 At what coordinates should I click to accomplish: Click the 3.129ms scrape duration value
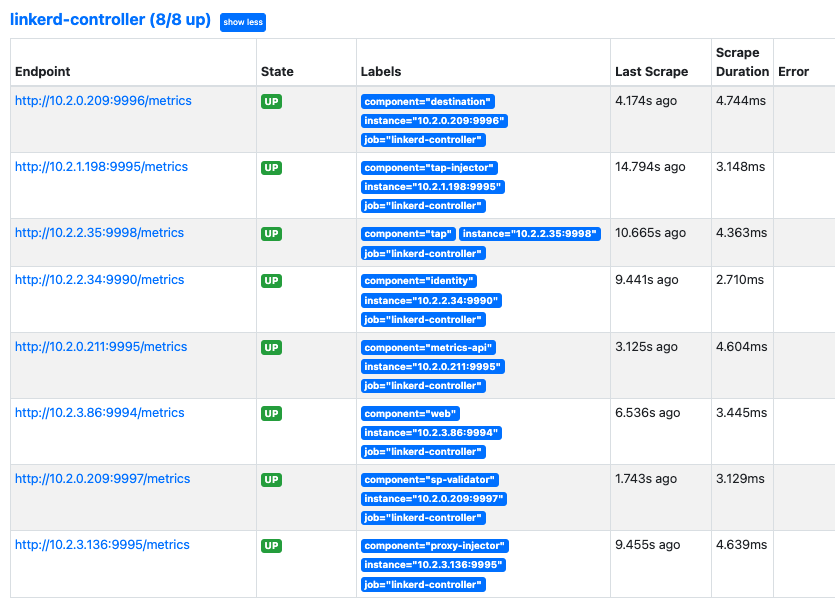click(740, 479)
